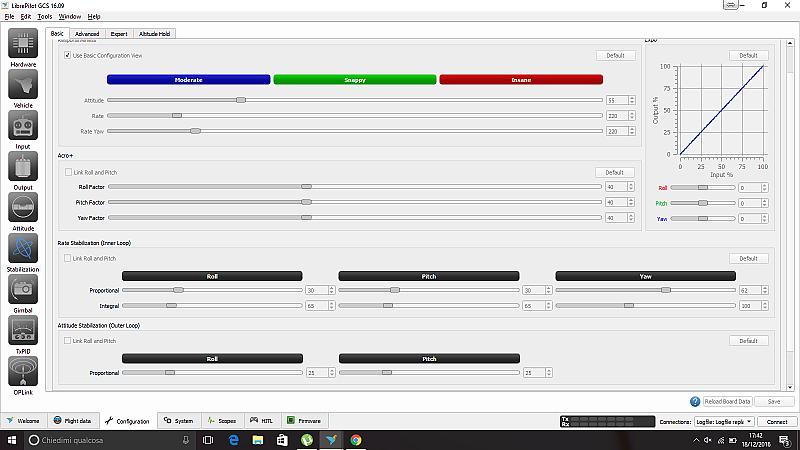Open the Vehicle configuration section
The height and width of the screenshot is (450, 800).
click(x=23, y=88)
